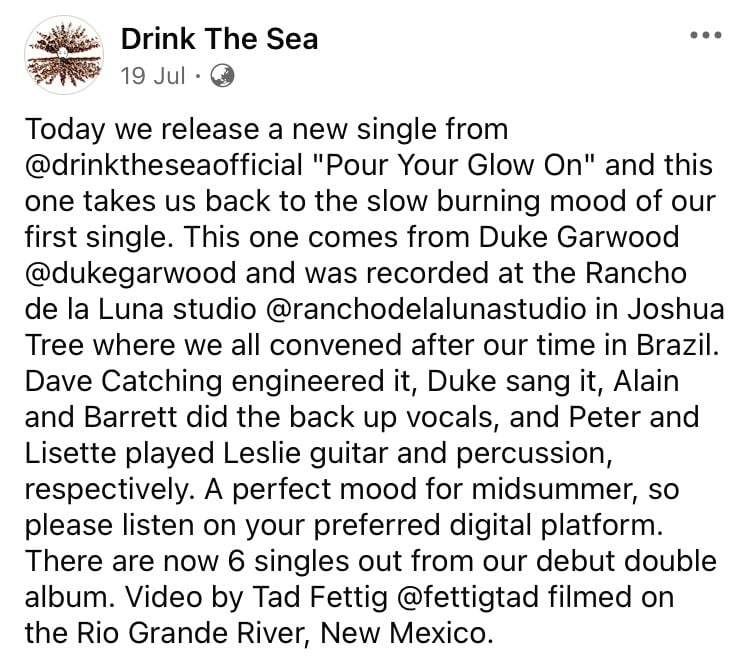Open the three-dot post options menu
Viewport: 750px width, 659px height.
pos(706,35)
